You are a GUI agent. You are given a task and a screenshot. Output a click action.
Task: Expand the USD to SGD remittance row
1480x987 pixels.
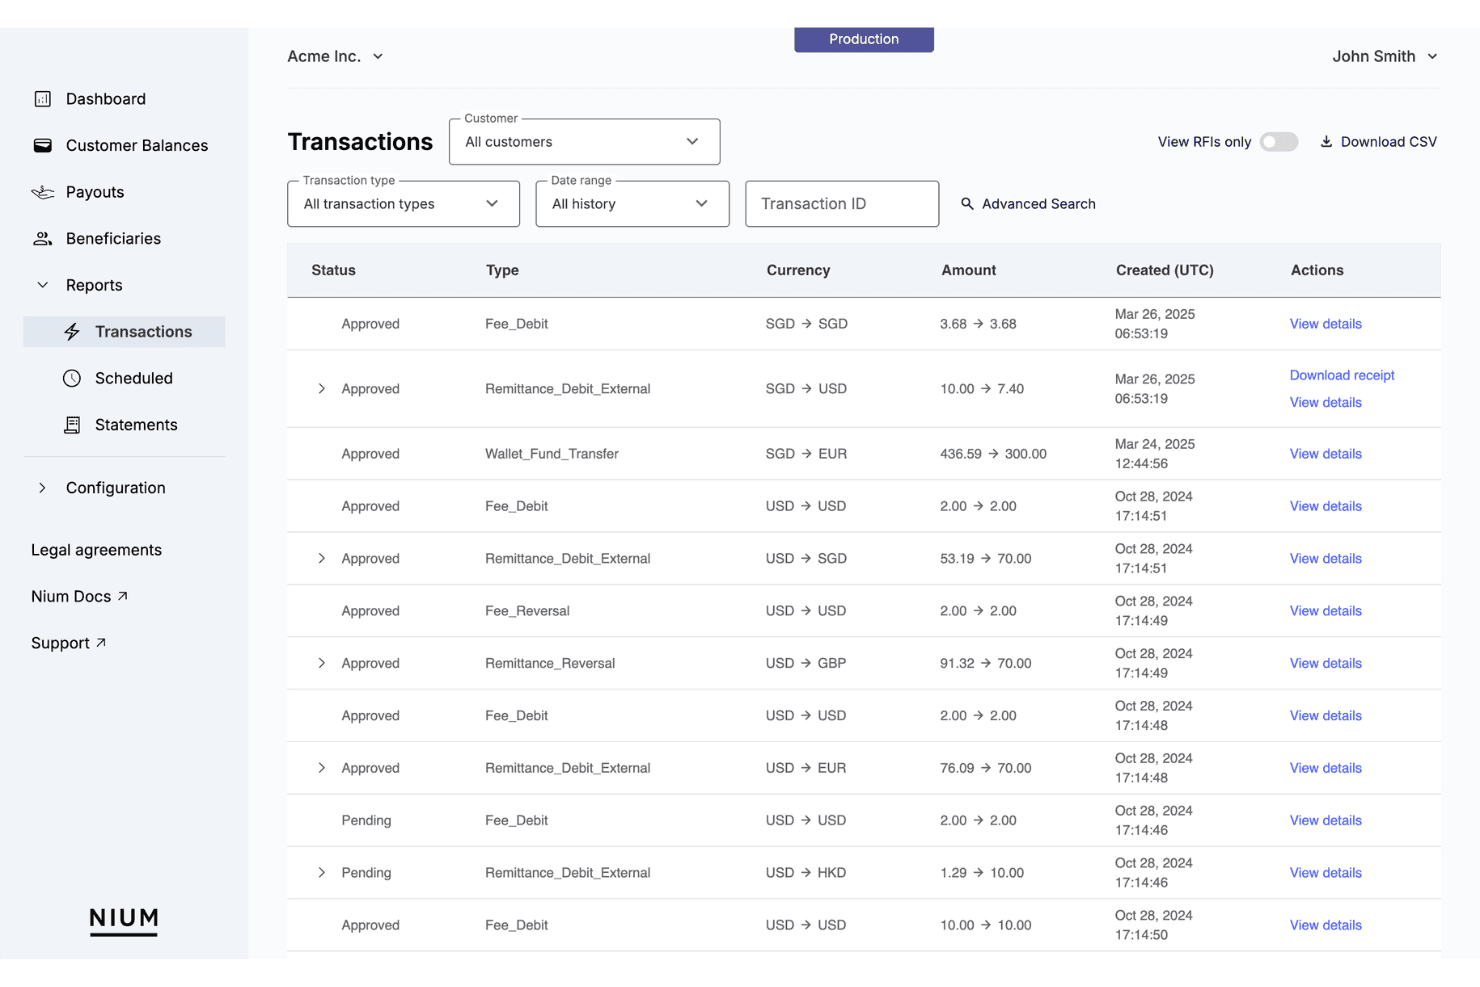click(x=321, y=559)
